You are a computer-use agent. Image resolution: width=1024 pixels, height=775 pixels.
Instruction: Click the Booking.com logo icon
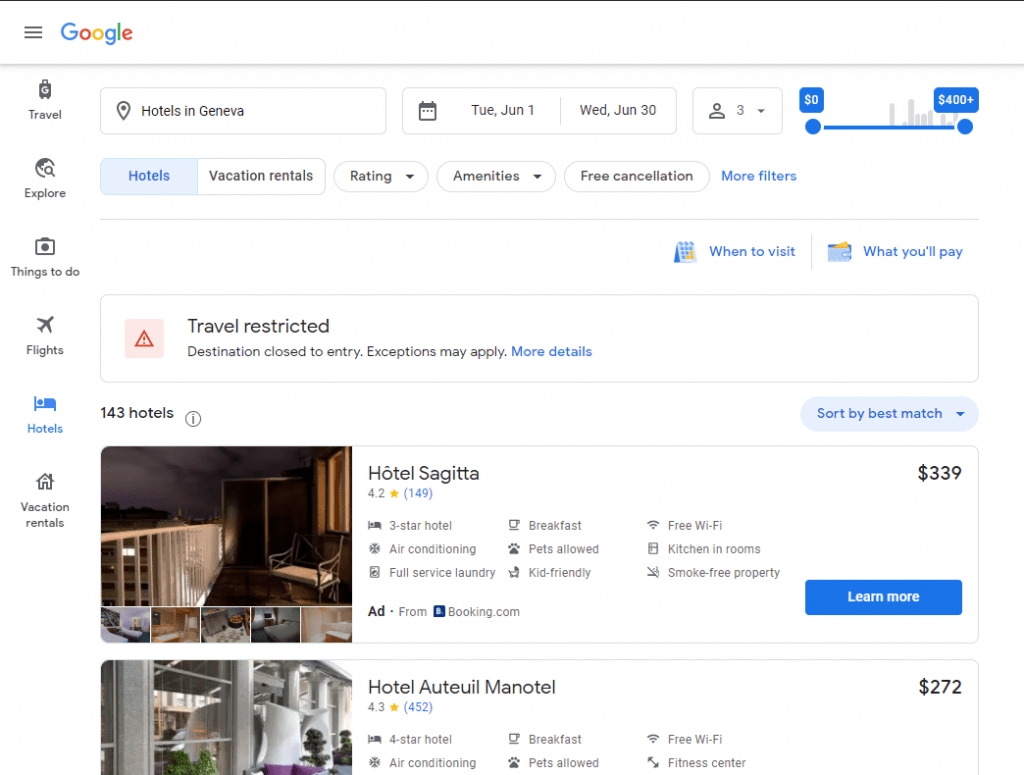click(439, 611)
